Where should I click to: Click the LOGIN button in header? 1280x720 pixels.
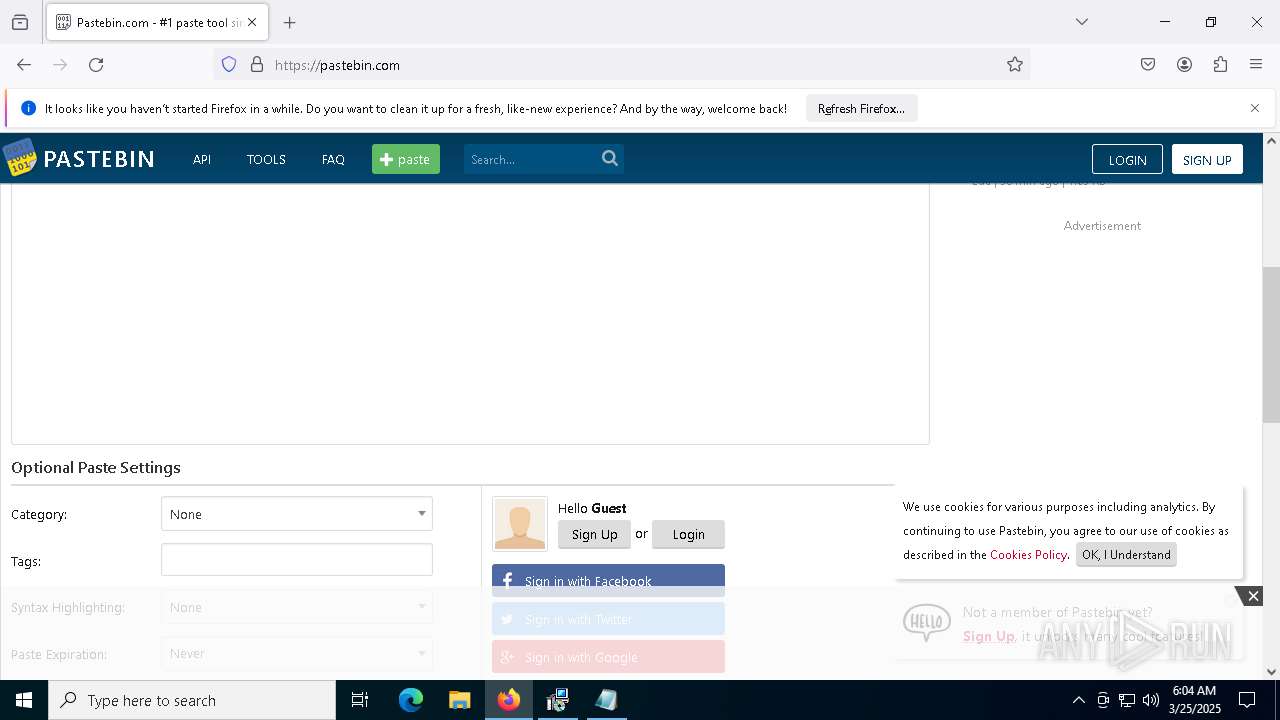click(1127, 160)
